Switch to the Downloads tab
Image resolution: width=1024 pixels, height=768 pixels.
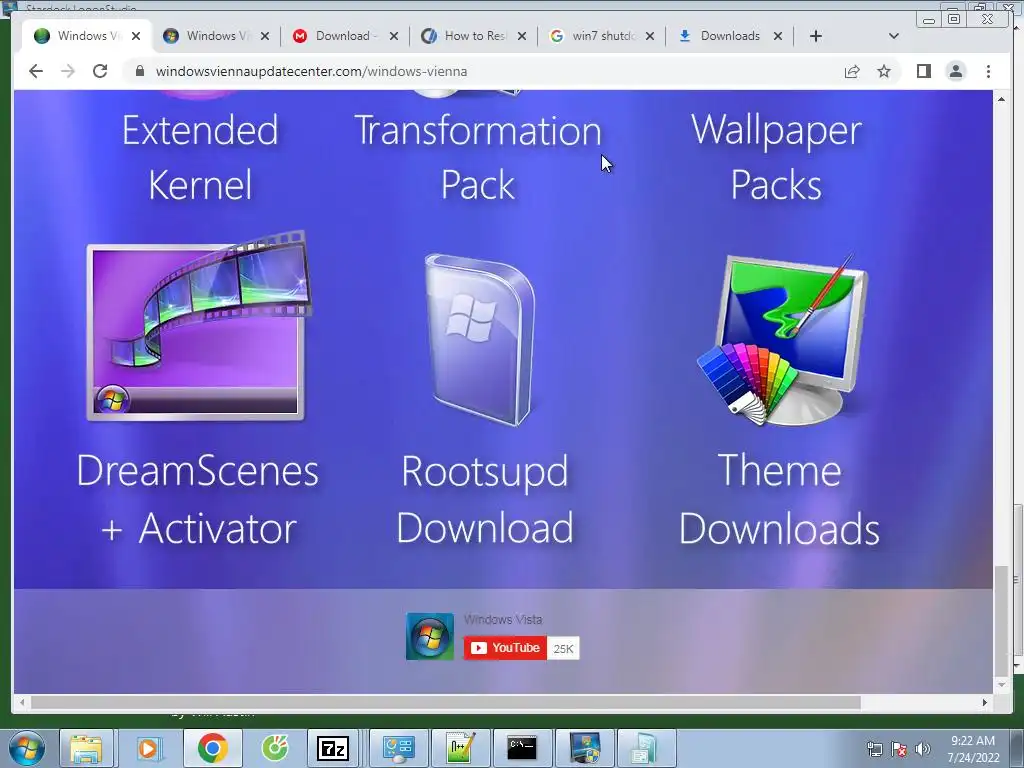(x=729, y=36)
